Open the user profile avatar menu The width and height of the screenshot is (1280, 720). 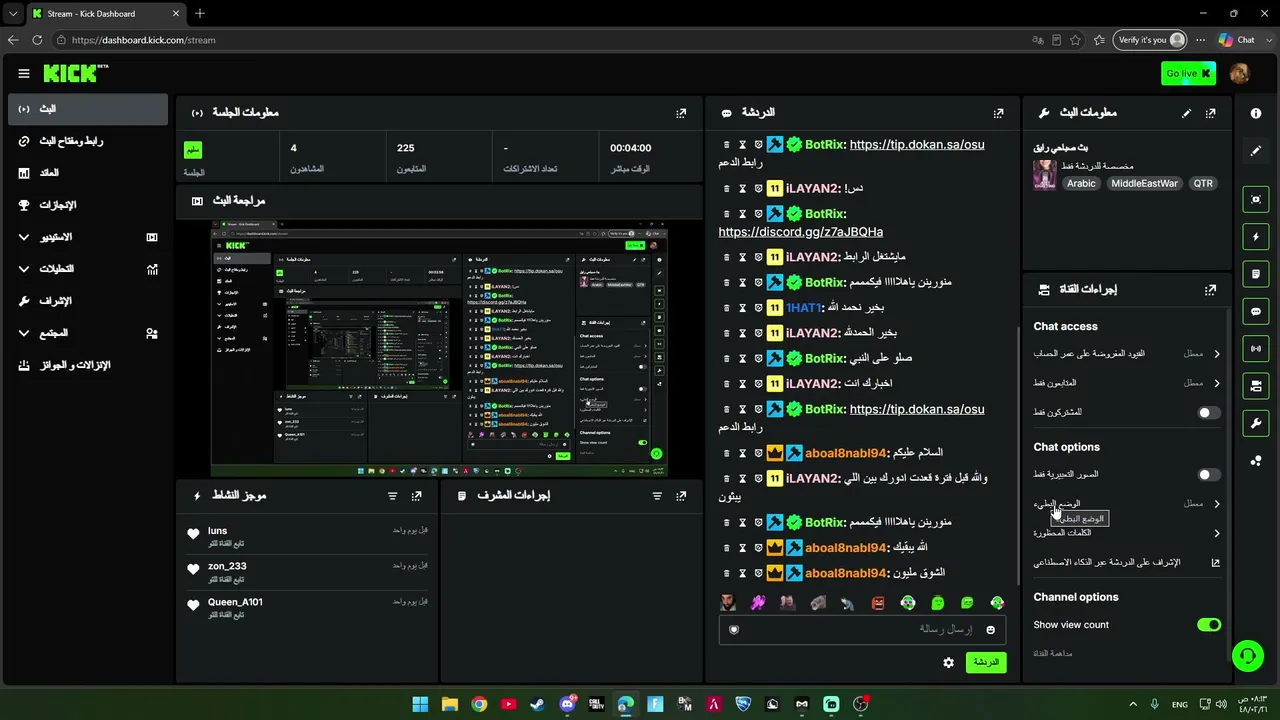[1239, 73]
